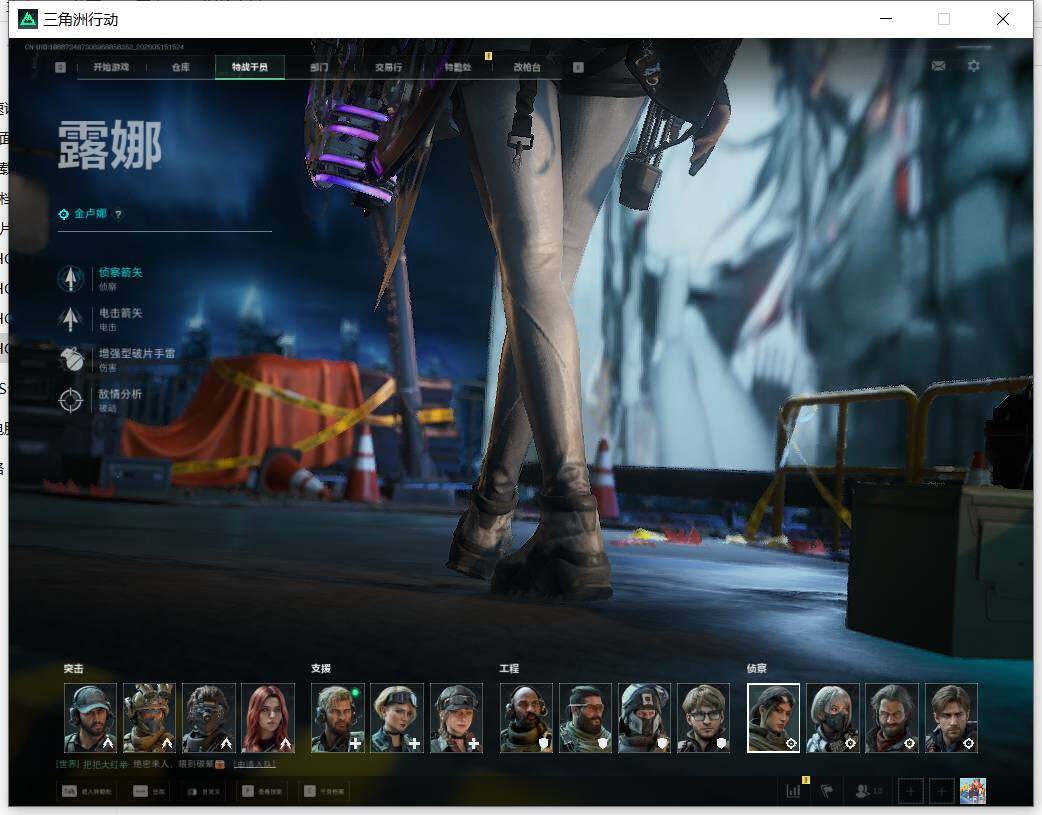Choose the 突击 operator with black mask

coord(209,718)
